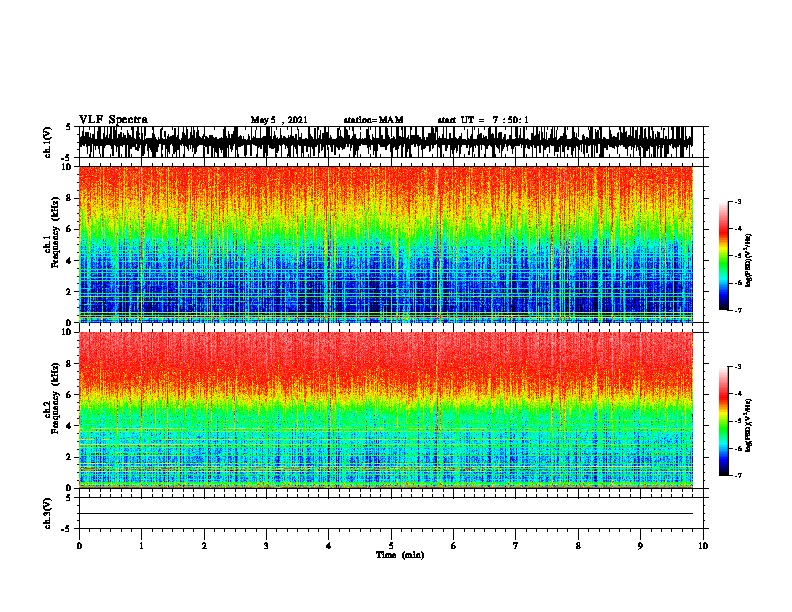
Task: Click the ch.2 spectrogram color scale bar
Action: [724, 421]
